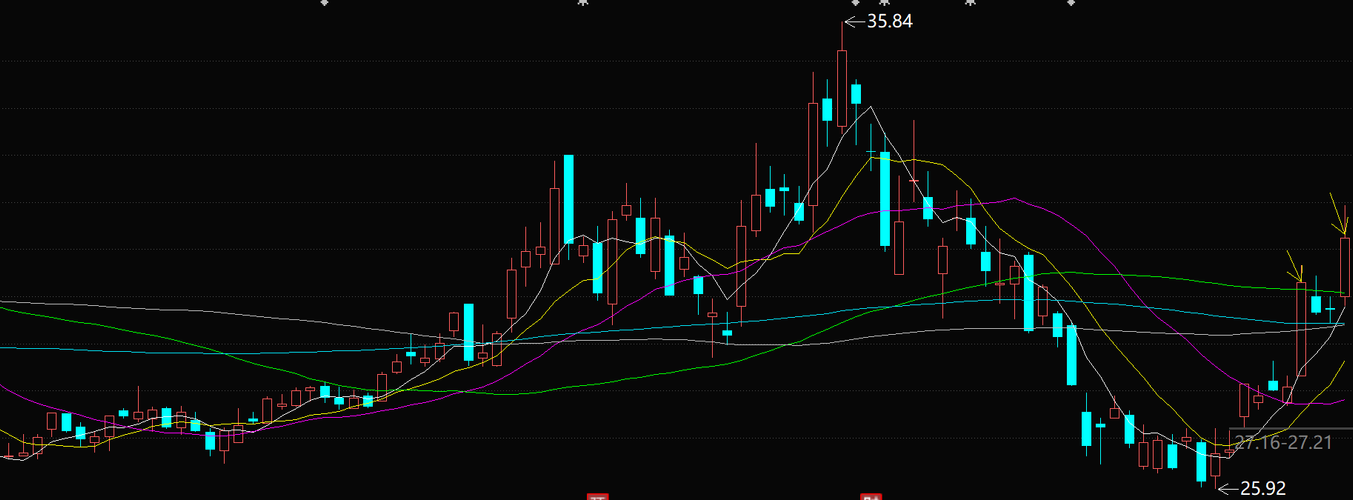This screenshot has height=500, width=1353.
Task: Select the peak candlestick marked 35.84
Action: [x=842, y=88]
